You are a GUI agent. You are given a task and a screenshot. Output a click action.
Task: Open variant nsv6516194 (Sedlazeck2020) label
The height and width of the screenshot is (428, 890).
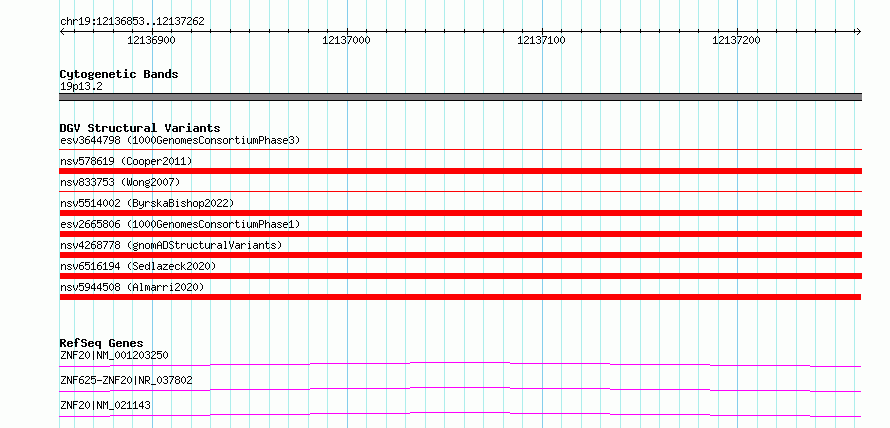click(138, 266)
